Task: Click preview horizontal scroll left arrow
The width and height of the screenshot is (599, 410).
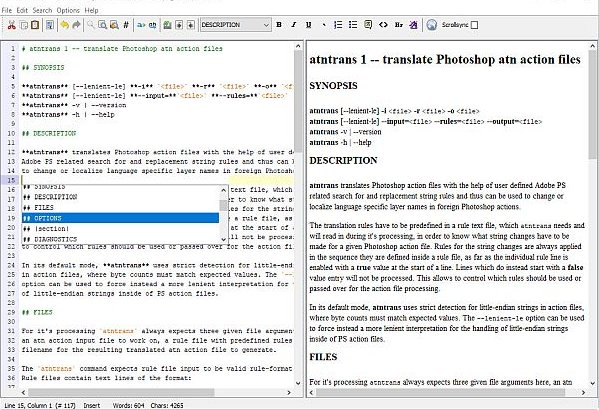Action: [312, 392]
